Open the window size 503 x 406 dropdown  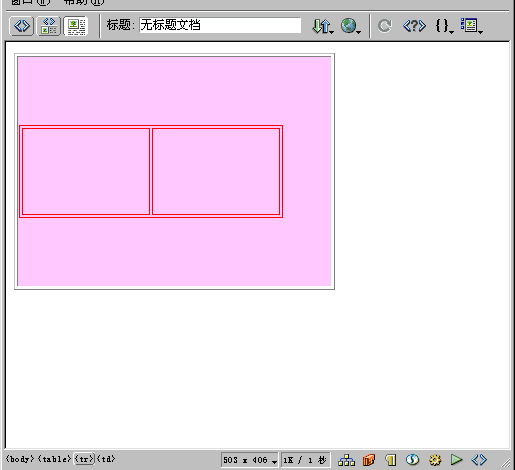point(249,460)
